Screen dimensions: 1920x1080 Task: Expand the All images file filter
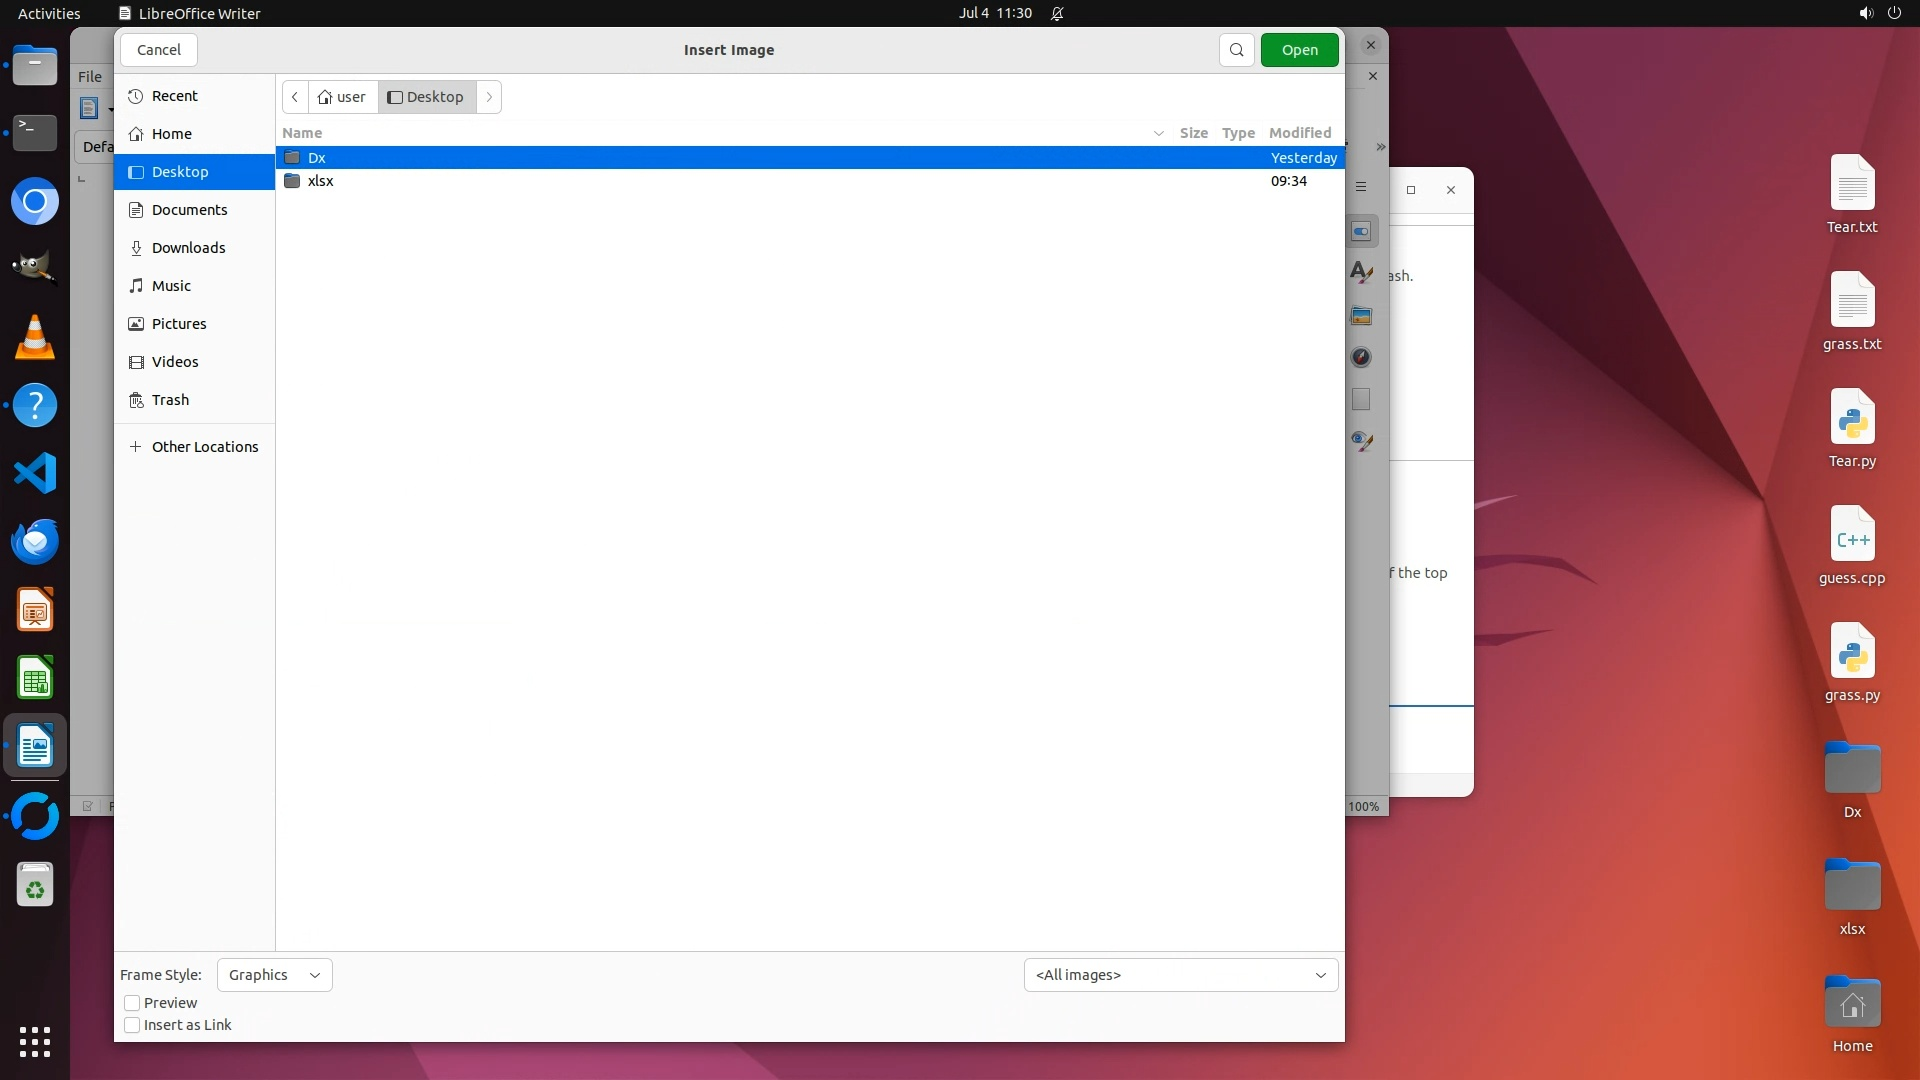(1180, 975)
